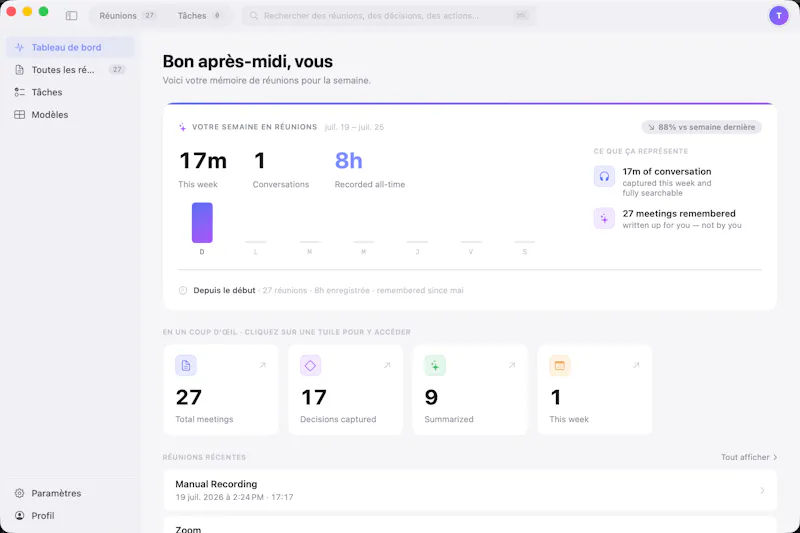
Task: Switch to the Réunions tab
Action: point(127,16)
